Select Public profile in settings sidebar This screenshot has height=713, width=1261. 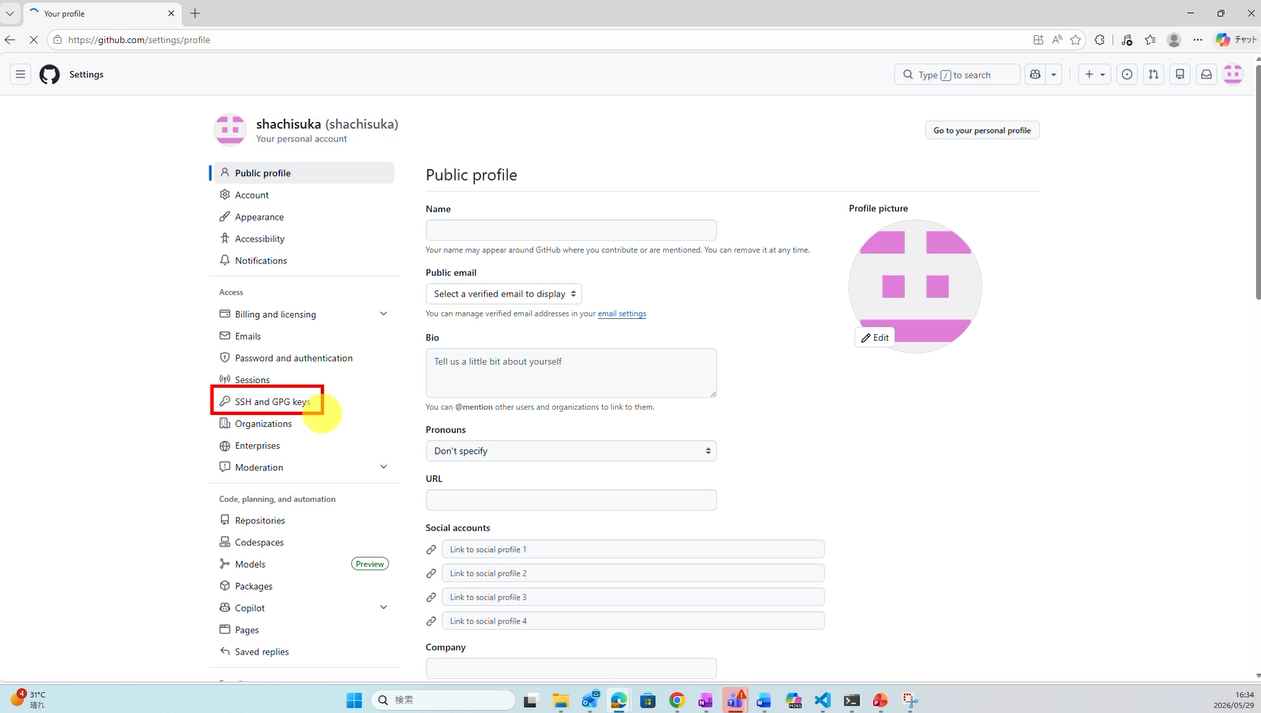304,173
